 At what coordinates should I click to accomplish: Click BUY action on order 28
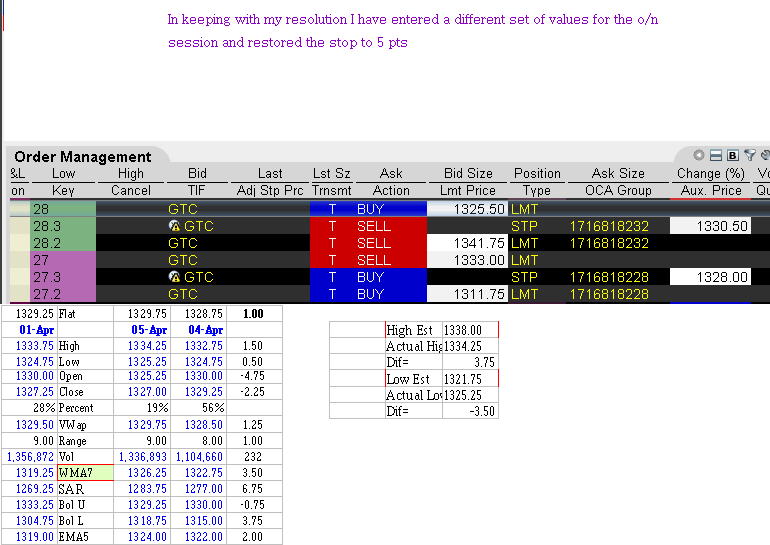pyautogui.click(x=370, y=209)
